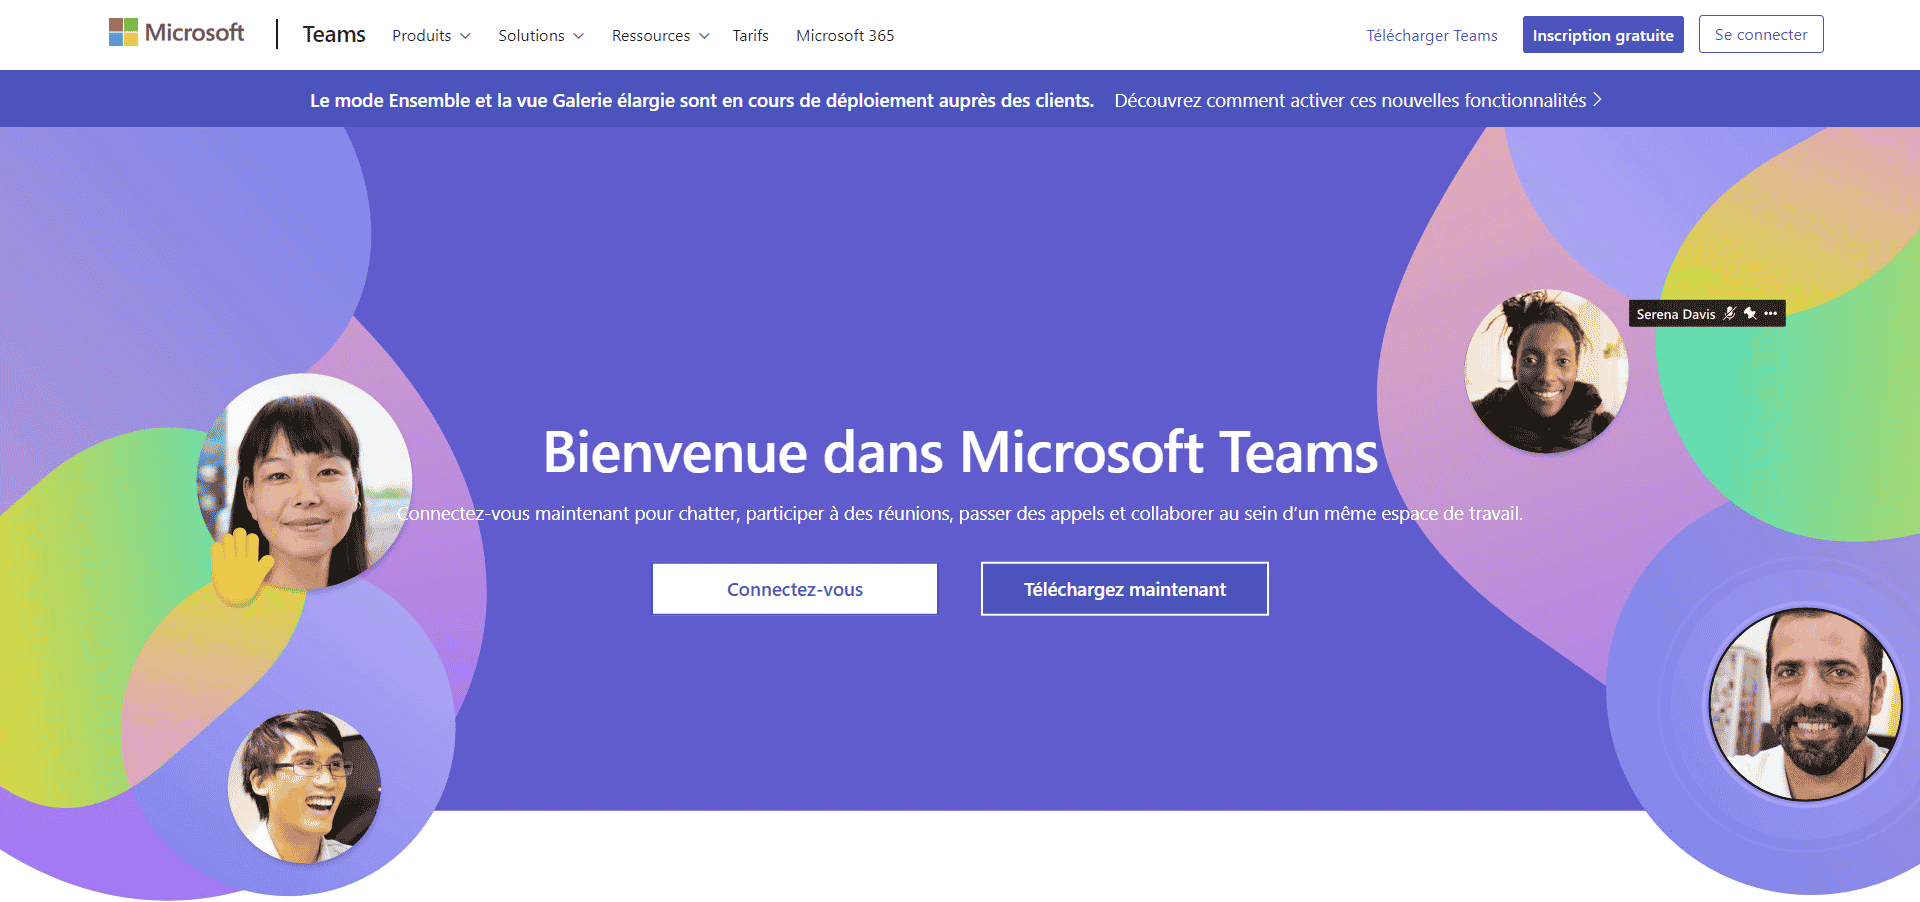Click the Téléchargez maintenant button
This screenshot has height=902, width=1920.
point(1124,589)
